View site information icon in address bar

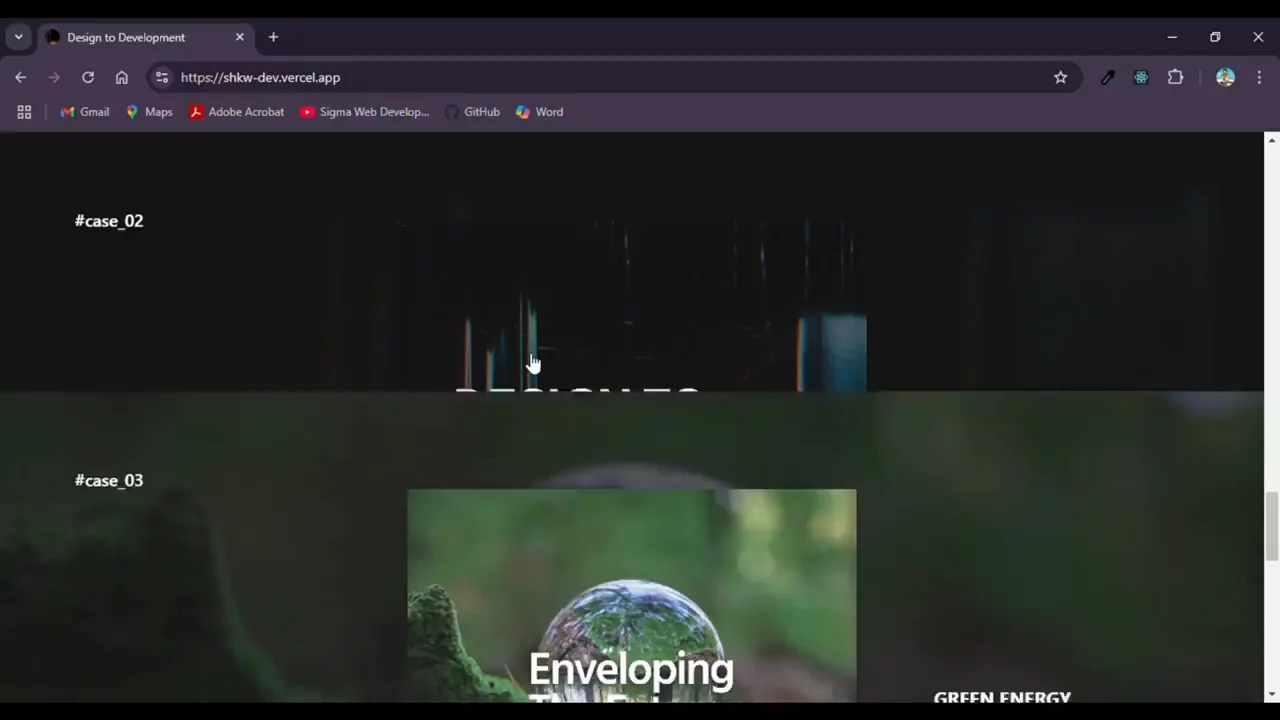162,77
